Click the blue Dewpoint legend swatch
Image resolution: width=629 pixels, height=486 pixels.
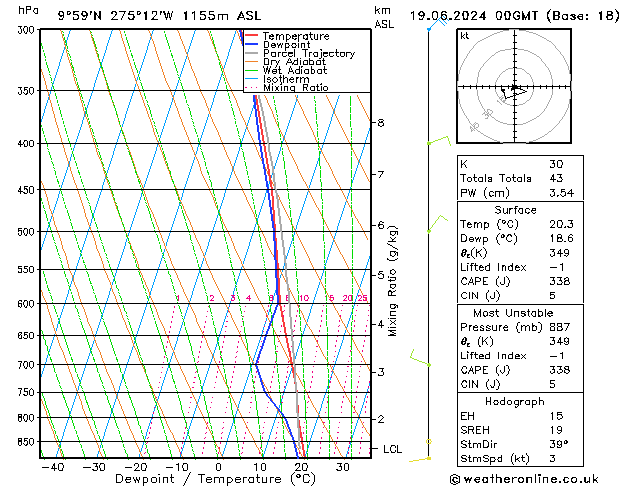click(x=252, y=45)
